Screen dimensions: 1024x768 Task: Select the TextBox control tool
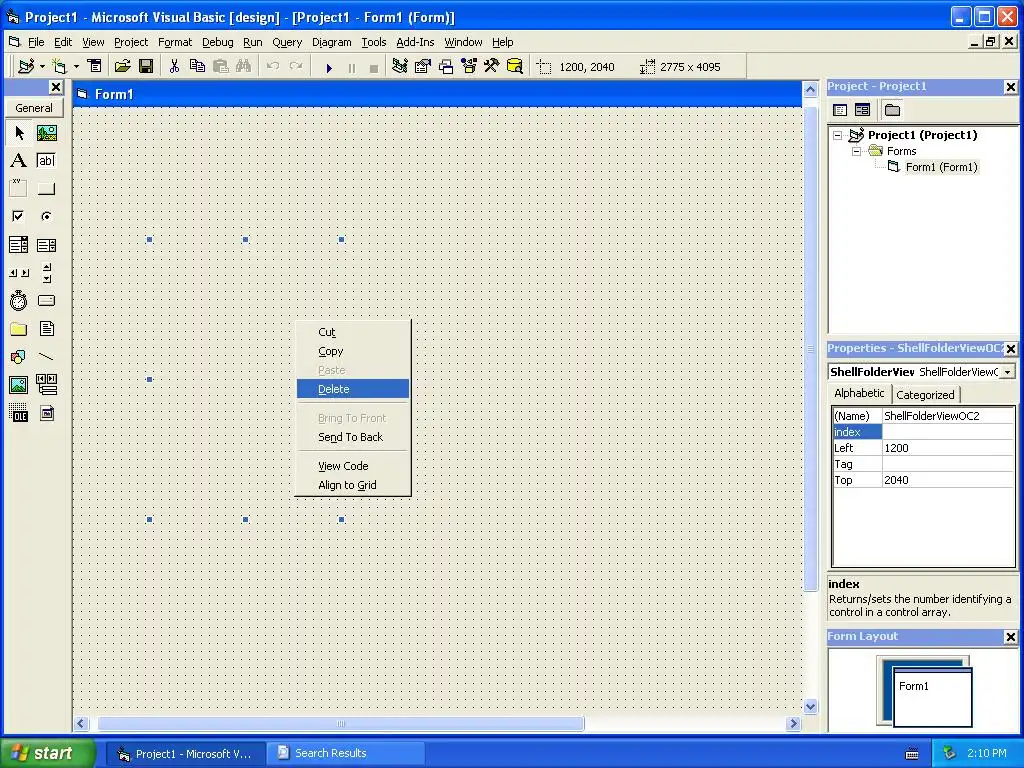[x=46, y=161]
